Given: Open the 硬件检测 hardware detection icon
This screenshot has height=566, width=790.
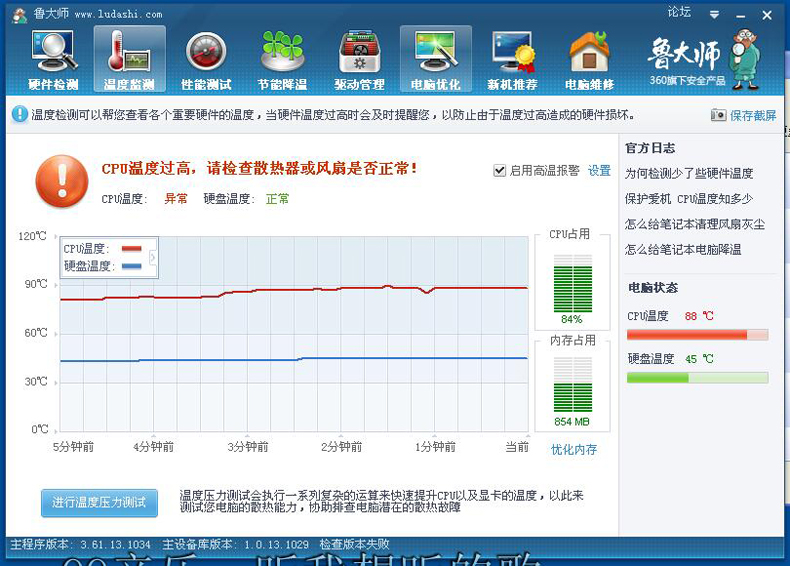Looking at the screenshot, I should pyautogui.click(x=53, y=60).
